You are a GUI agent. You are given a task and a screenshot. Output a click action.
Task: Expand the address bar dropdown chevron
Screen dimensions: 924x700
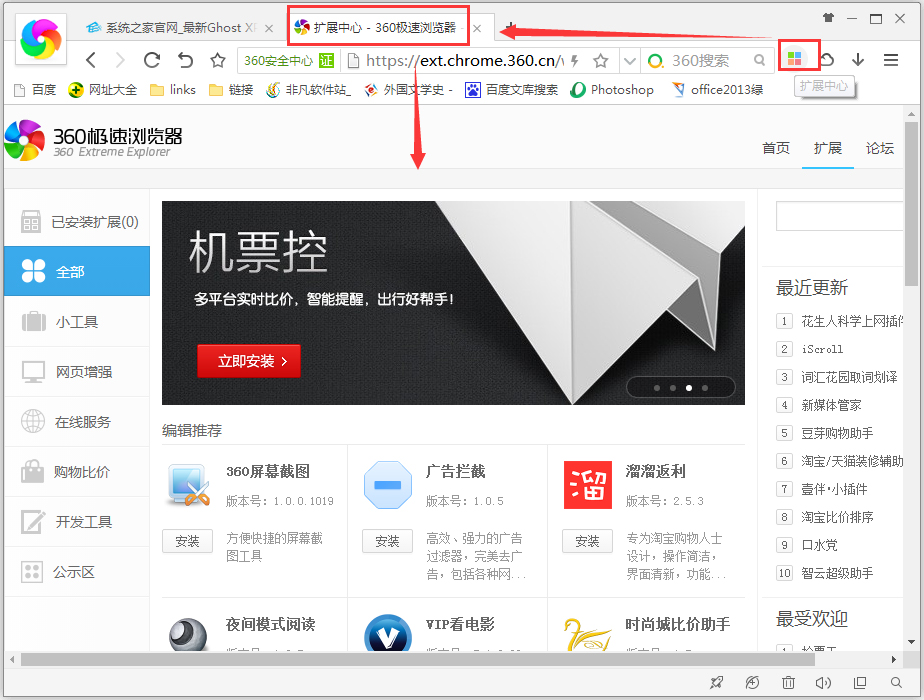[629, 61]
